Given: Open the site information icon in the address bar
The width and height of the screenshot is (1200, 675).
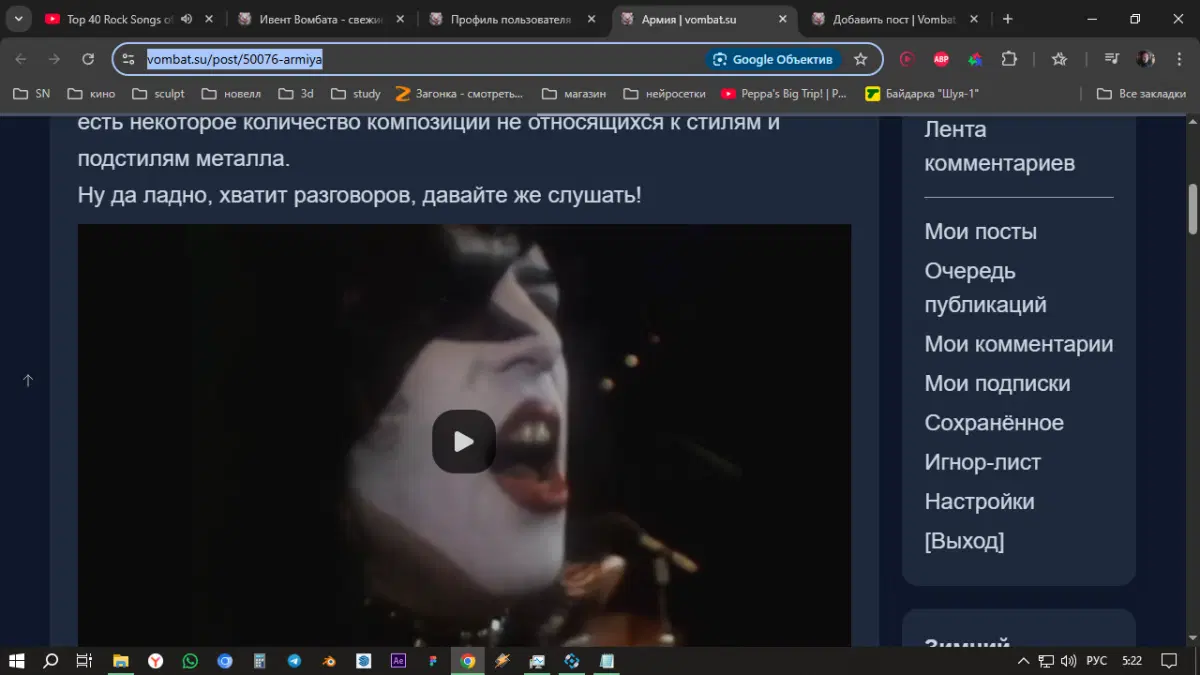Looking at the screenshot, I should (128, 59).
